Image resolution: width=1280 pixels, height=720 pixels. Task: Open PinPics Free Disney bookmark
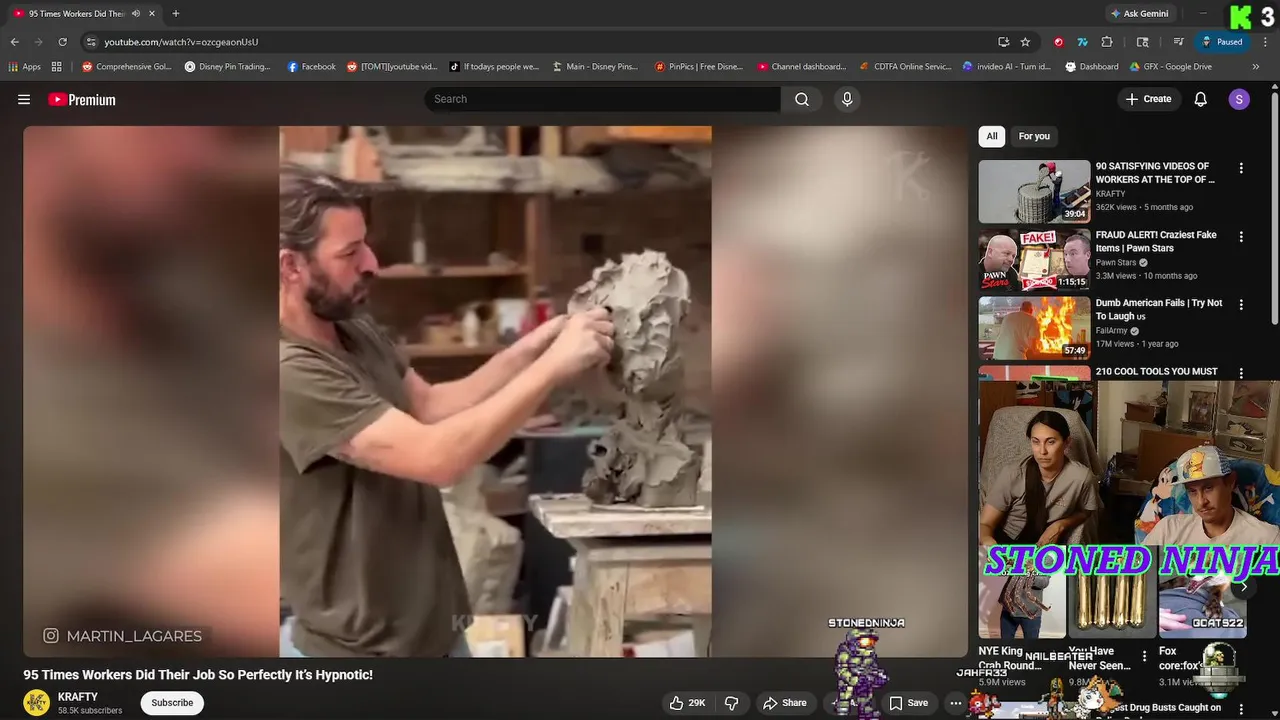point(699,67)
